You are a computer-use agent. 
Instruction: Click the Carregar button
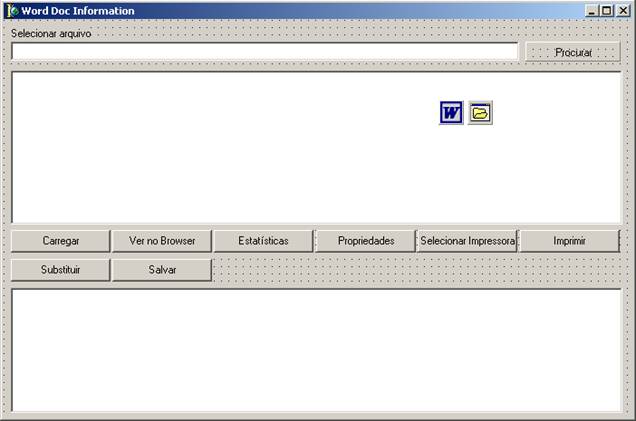coord(61,241)
